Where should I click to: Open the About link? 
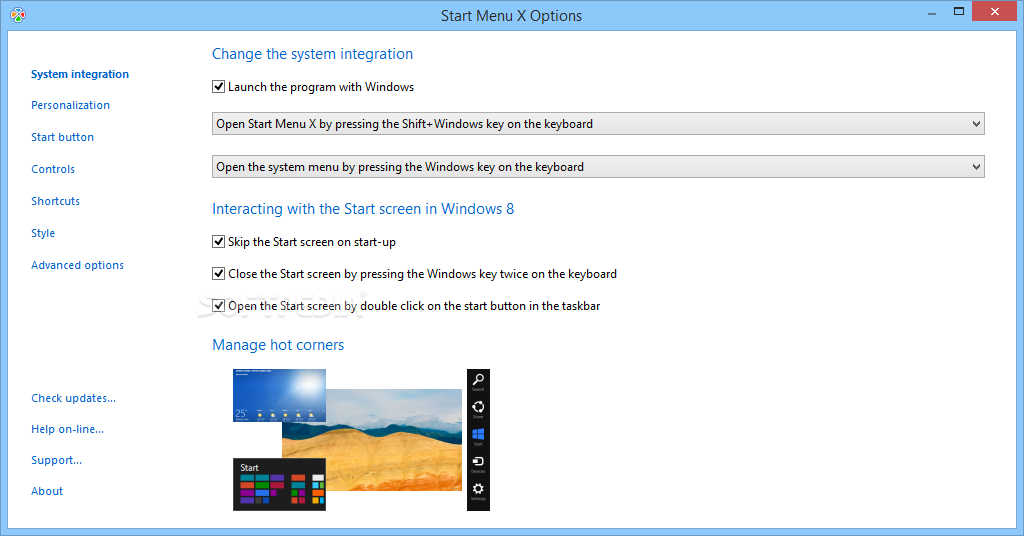(47, 491)
